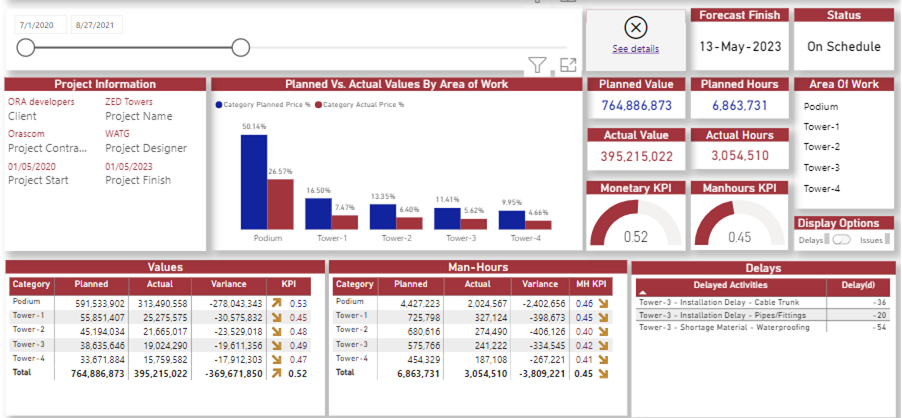Select Tower-3 in Area Of Work slicer
Screen dimensions: 902x418
[x=821, y=168]
